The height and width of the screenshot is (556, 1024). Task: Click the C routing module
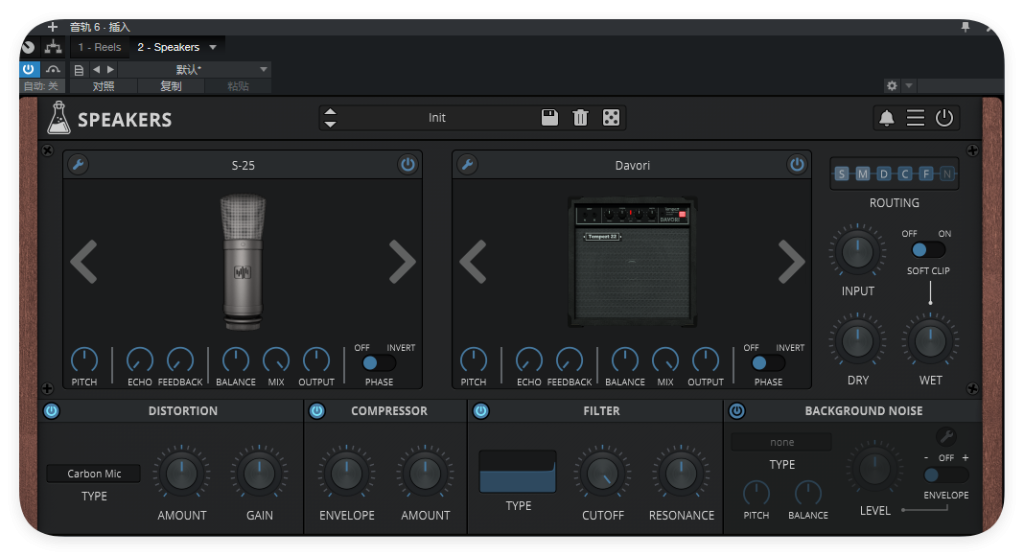[904, 174]
